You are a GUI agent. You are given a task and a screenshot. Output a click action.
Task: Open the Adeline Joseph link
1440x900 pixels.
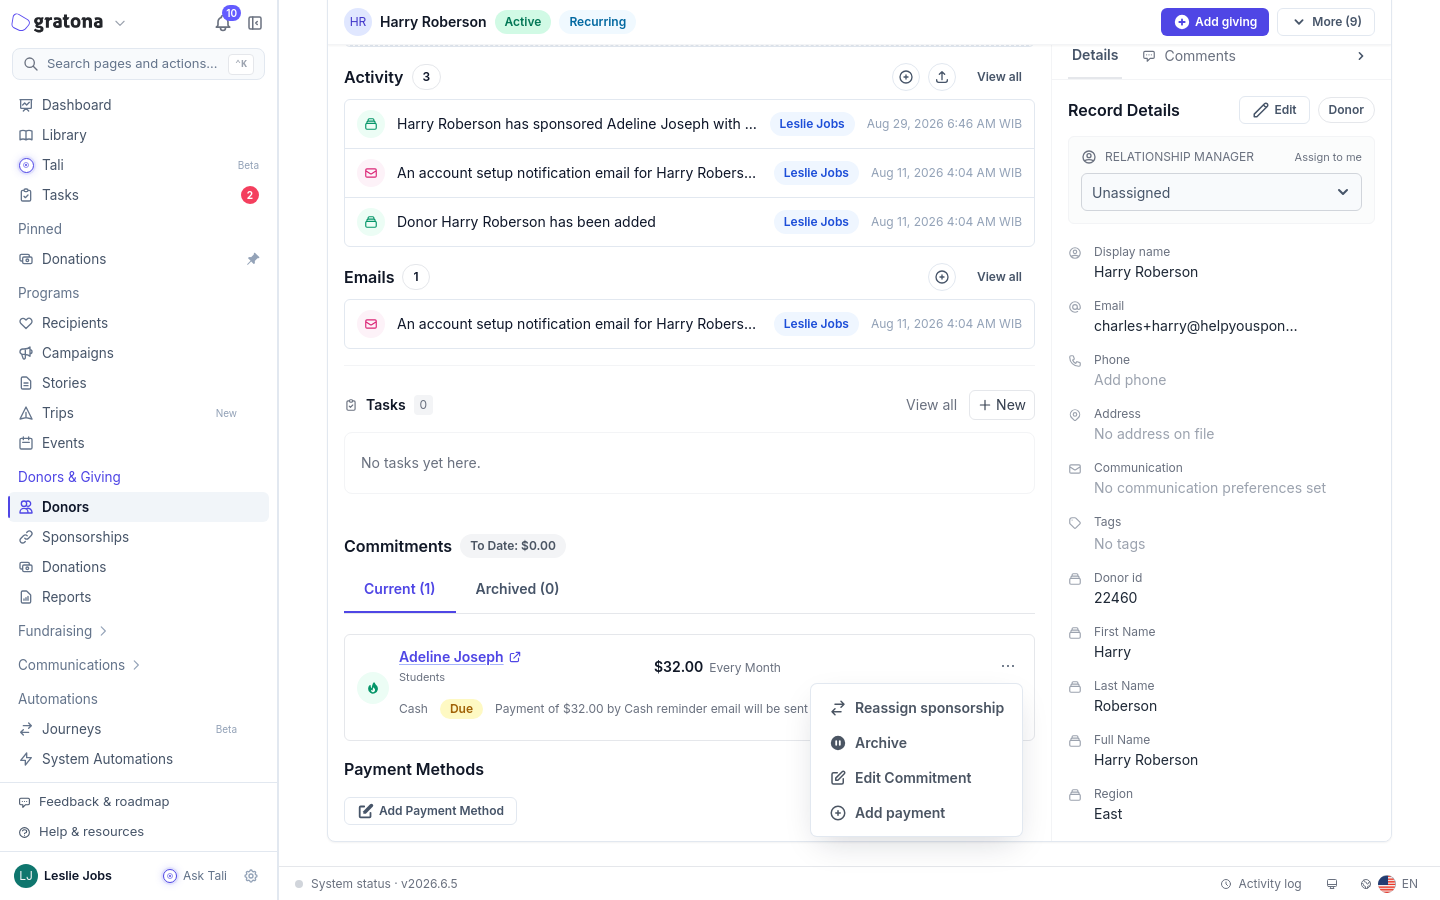pyautogui.click(x=451, y=657)
